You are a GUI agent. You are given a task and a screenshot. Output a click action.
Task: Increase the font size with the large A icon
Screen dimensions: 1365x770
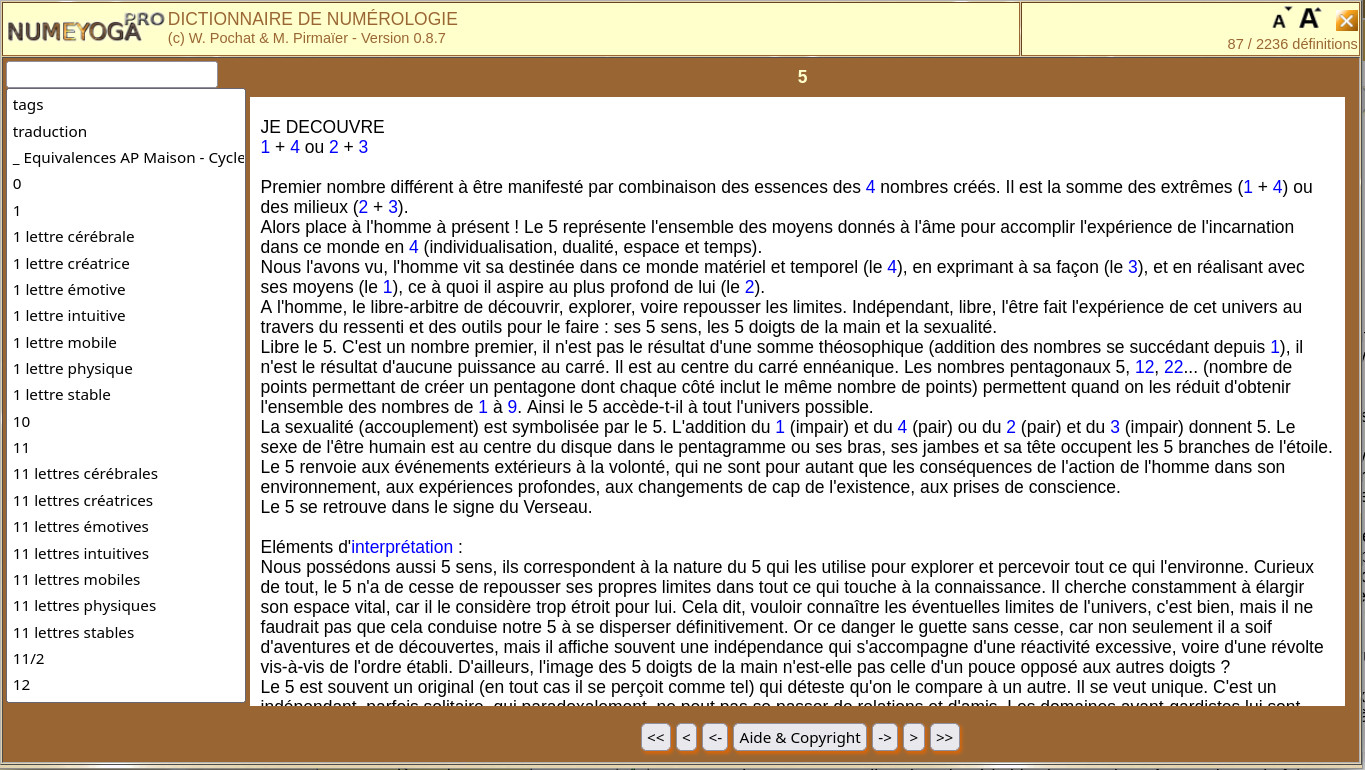pyautogui.click(x=1309, y=18)
